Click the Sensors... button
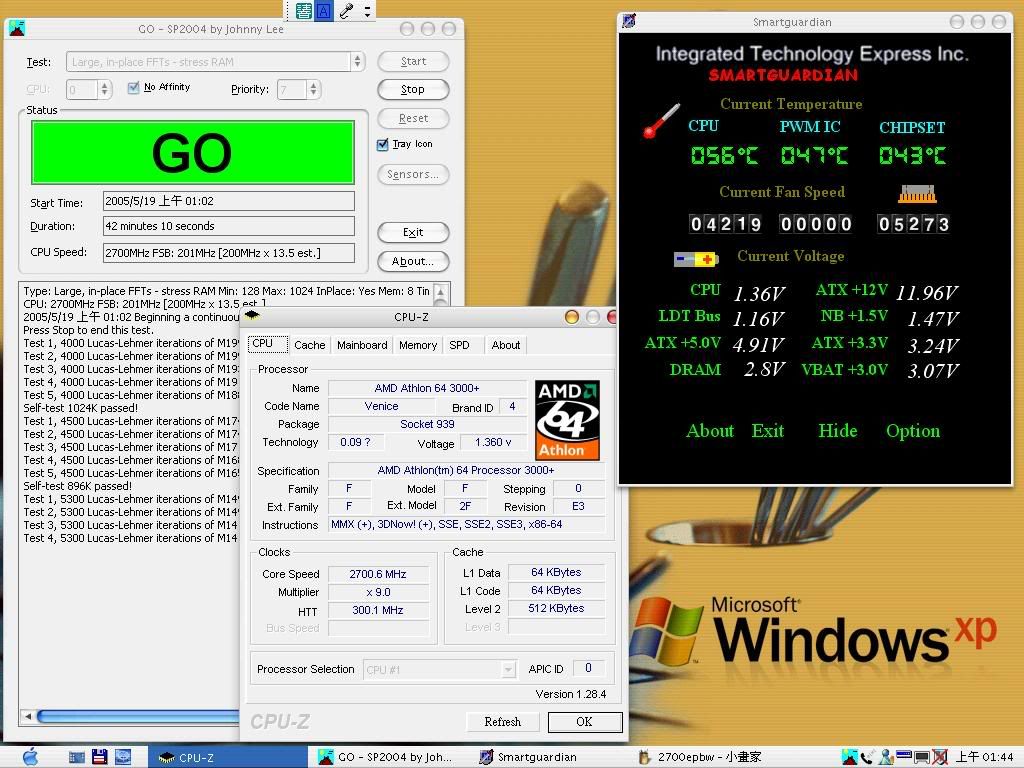The height and width of the screenshot is (768, 1024). click(x=413, y=174)
